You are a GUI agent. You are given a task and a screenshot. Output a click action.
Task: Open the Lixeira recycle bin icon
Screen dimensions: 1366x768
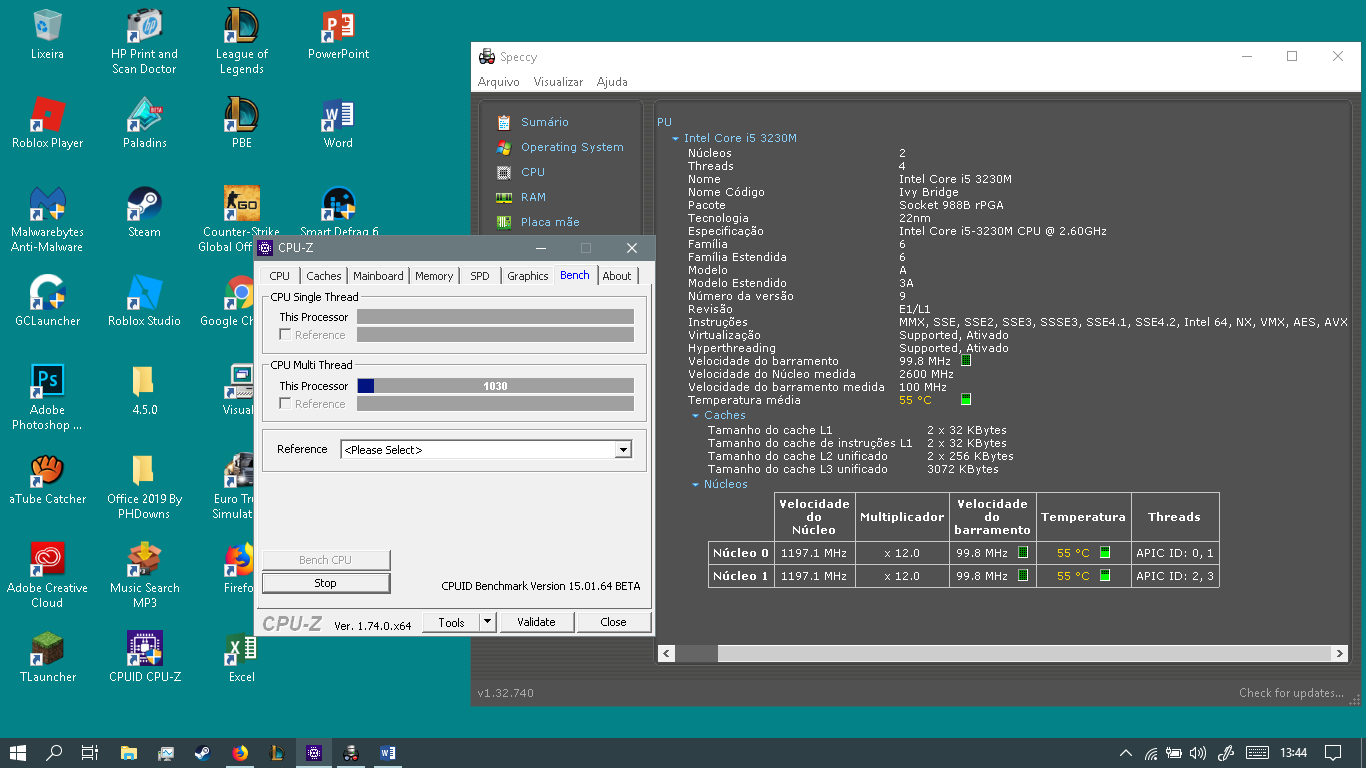(x=47, y=35)
